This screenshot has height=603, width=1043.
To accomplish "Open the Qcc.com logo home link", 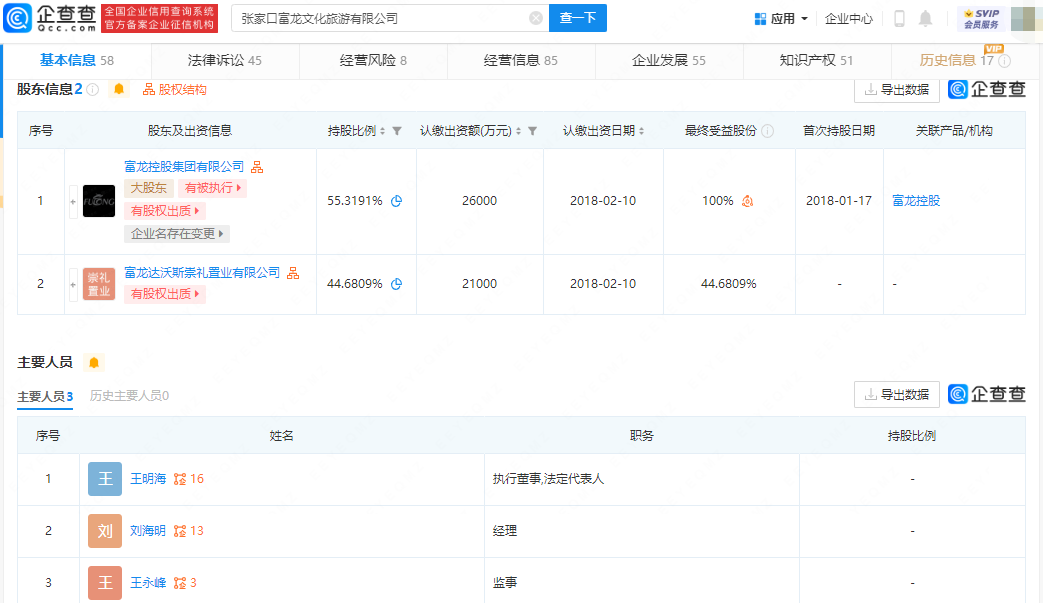I will [50, 18].
